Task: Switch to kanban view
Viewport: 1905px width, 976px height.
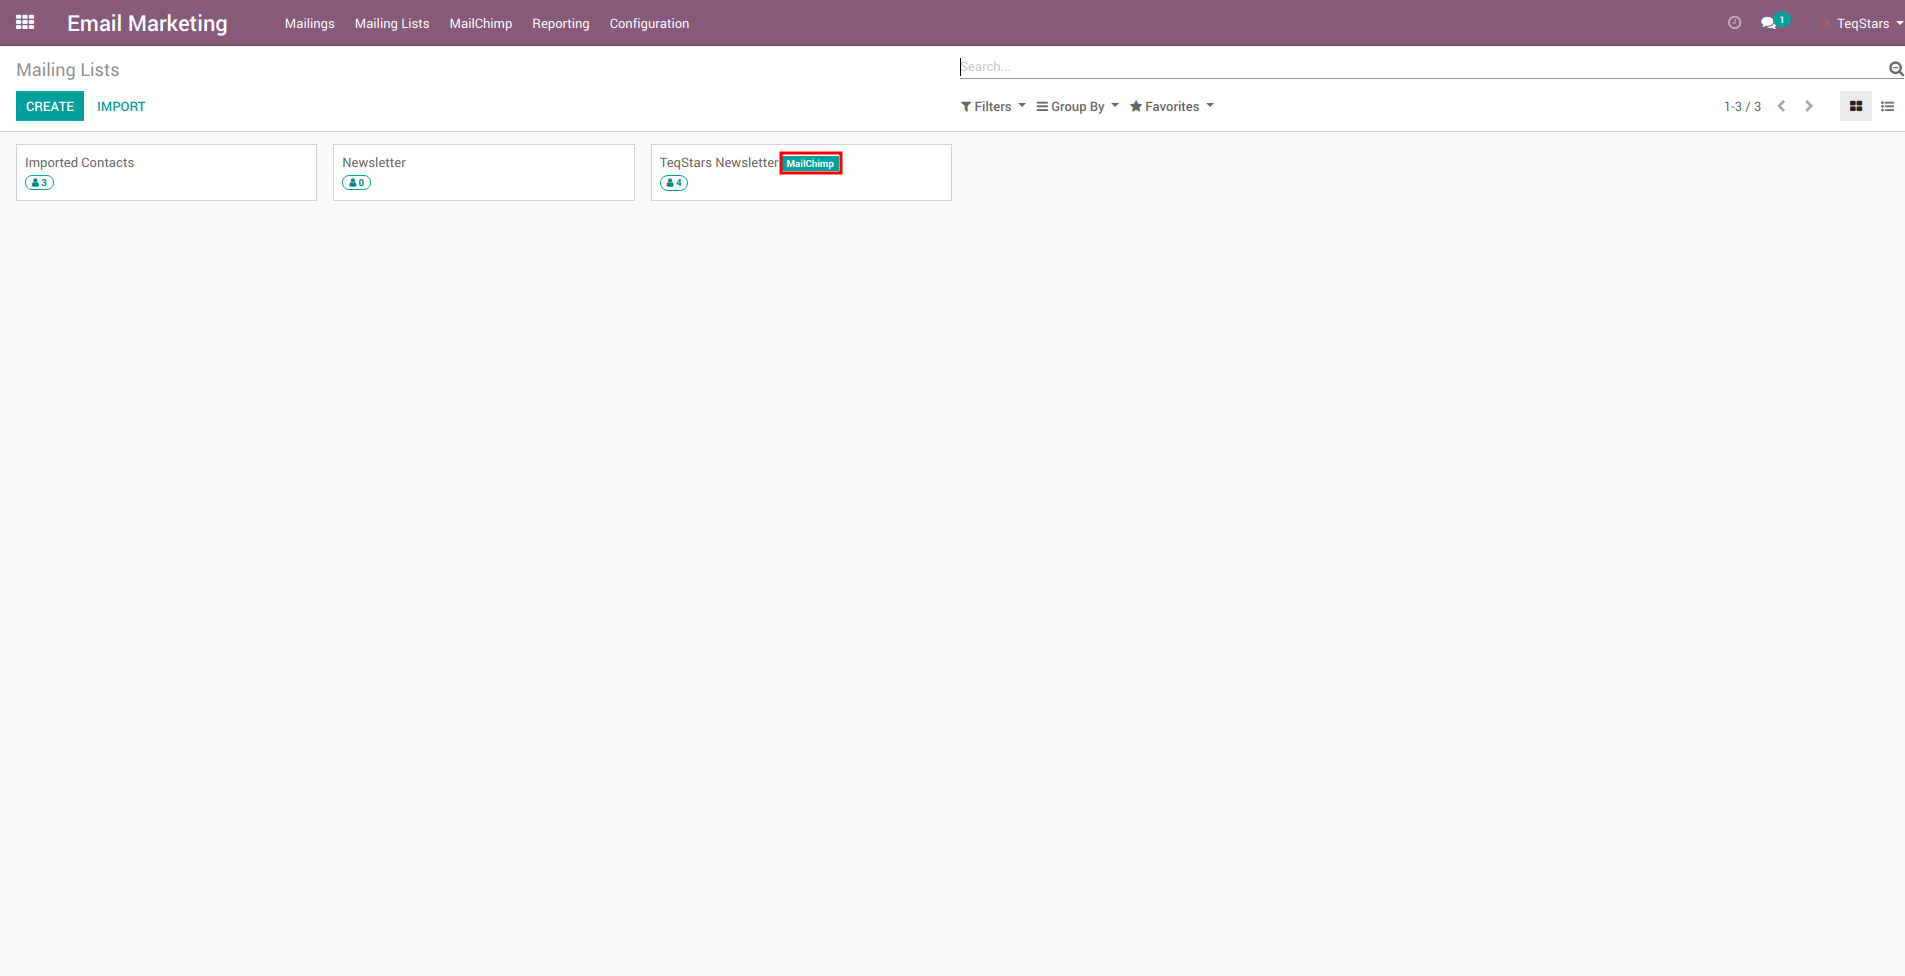Action: 1855,106
